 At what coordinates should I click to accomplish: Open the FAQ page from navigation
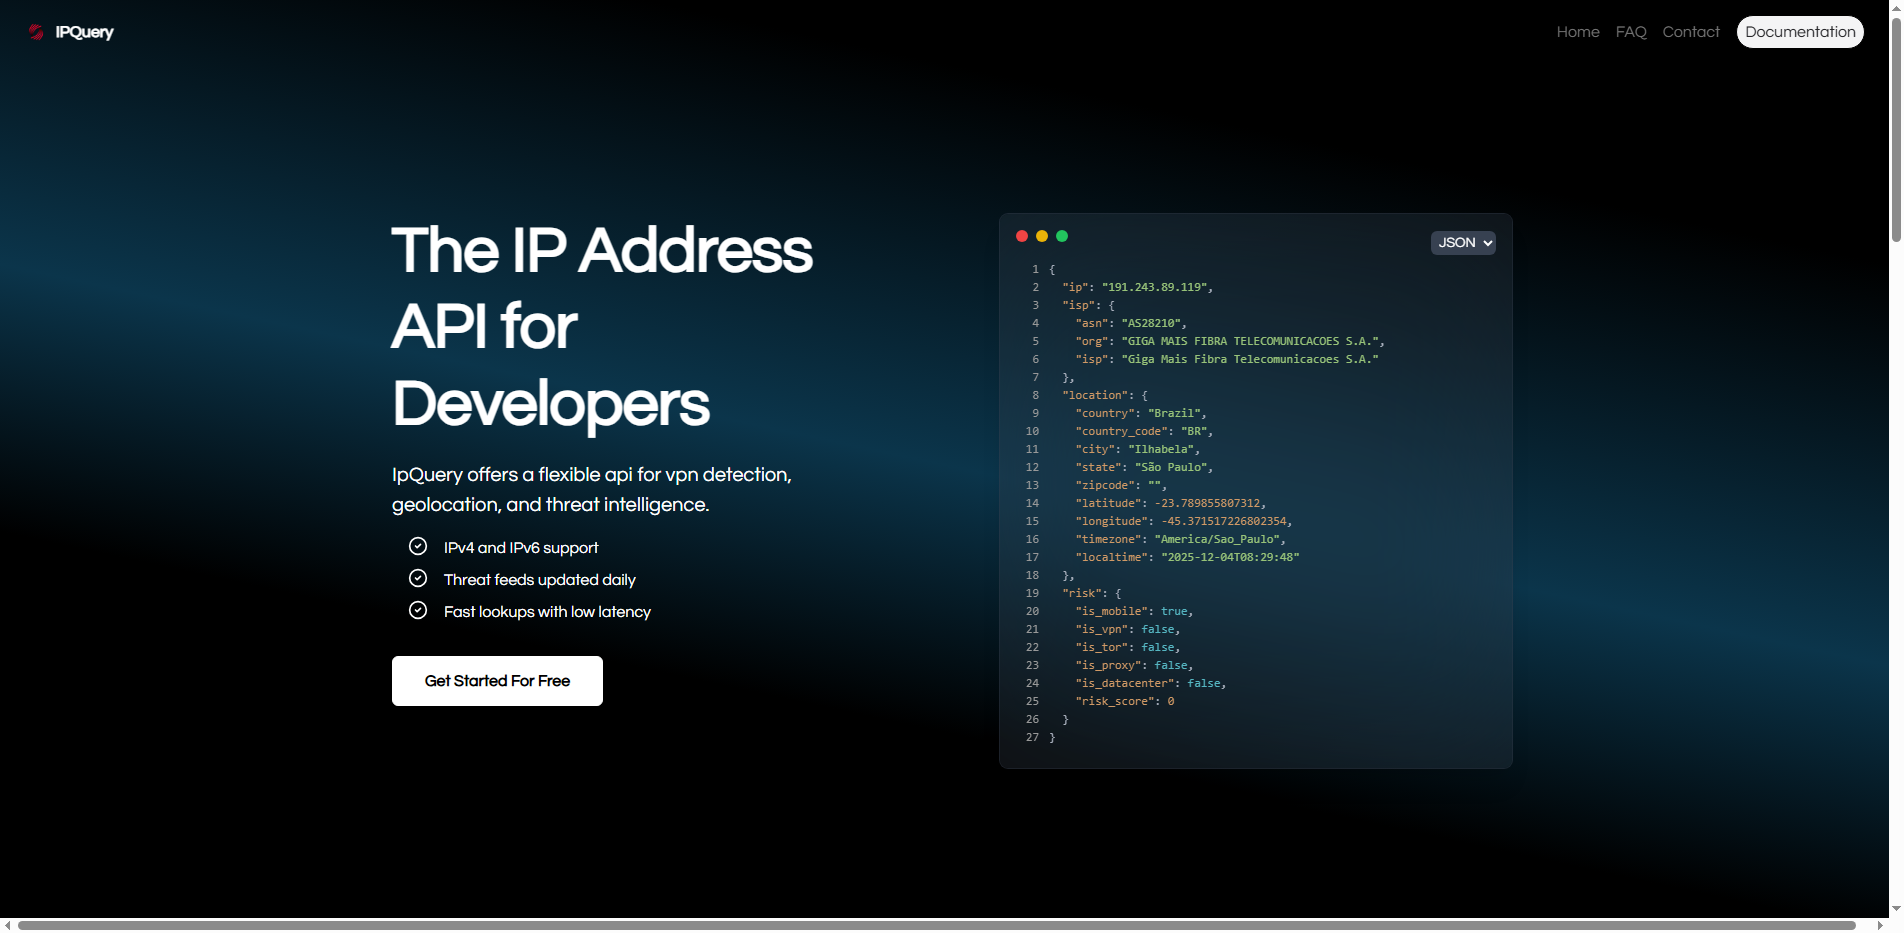coord(1630,31)
